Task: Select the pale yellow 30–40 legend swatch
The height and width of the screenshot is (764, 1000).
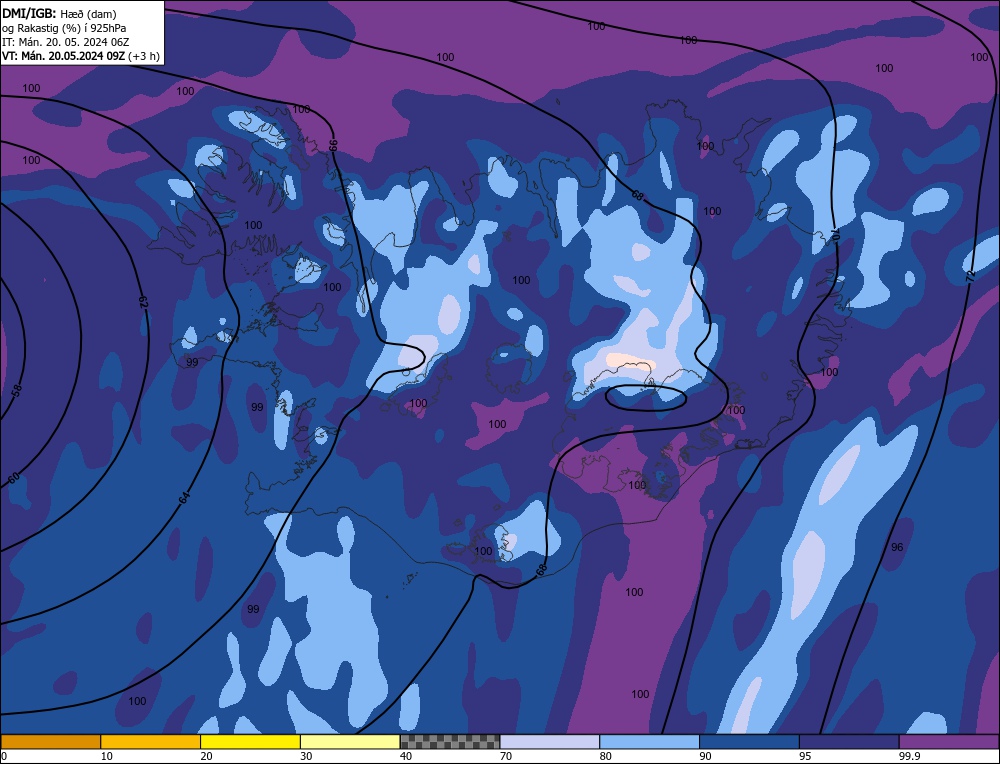Action: pos(350,741)
